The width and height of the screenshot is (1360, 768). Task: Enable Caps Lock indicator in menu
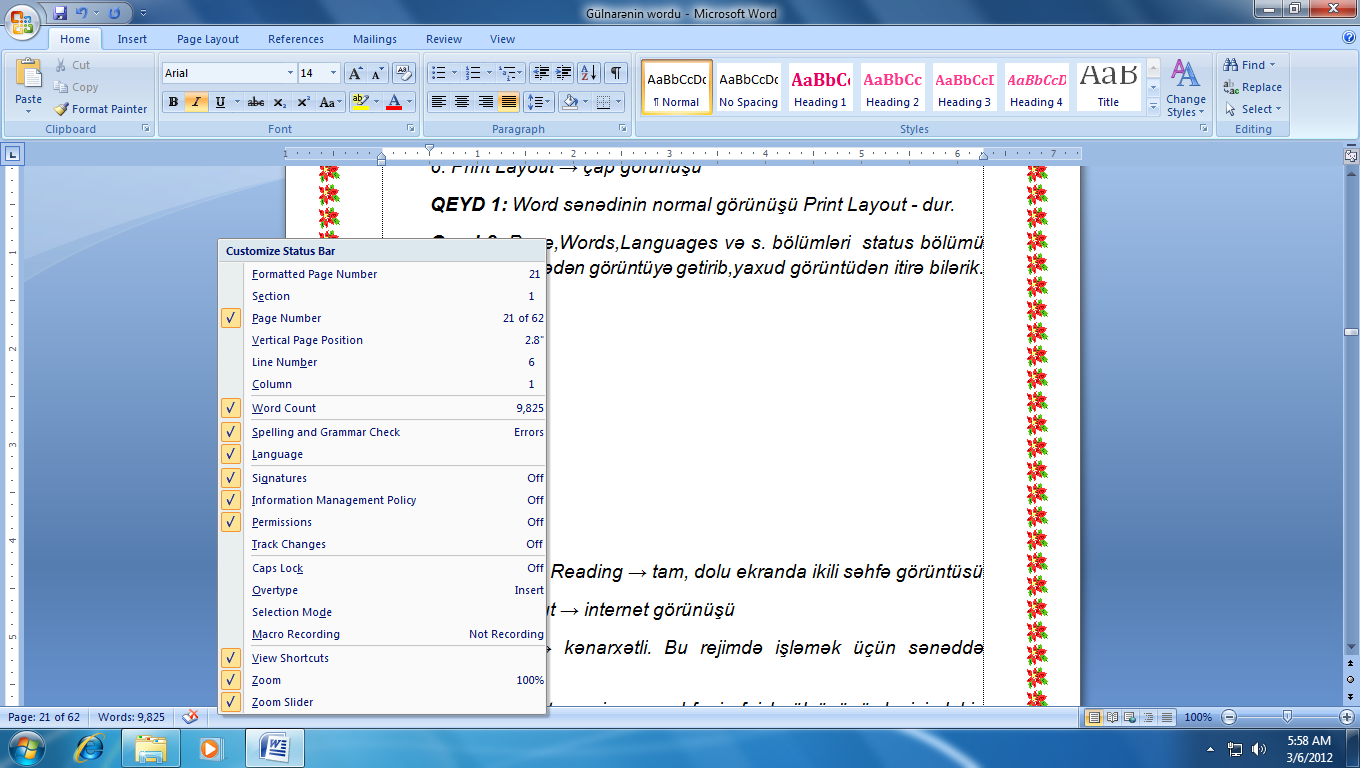pyautogui.click(x=383, y=568)
